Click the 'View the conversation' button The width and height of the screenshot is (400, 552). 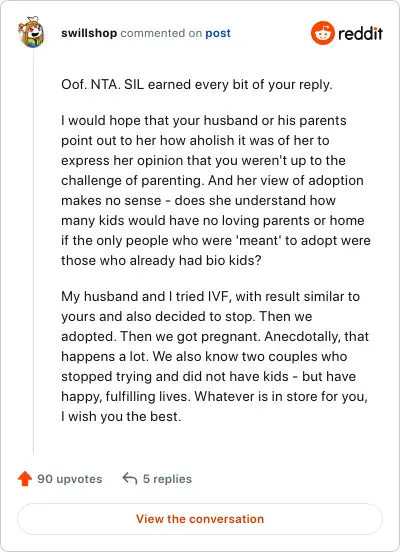(x=200, y=519)
